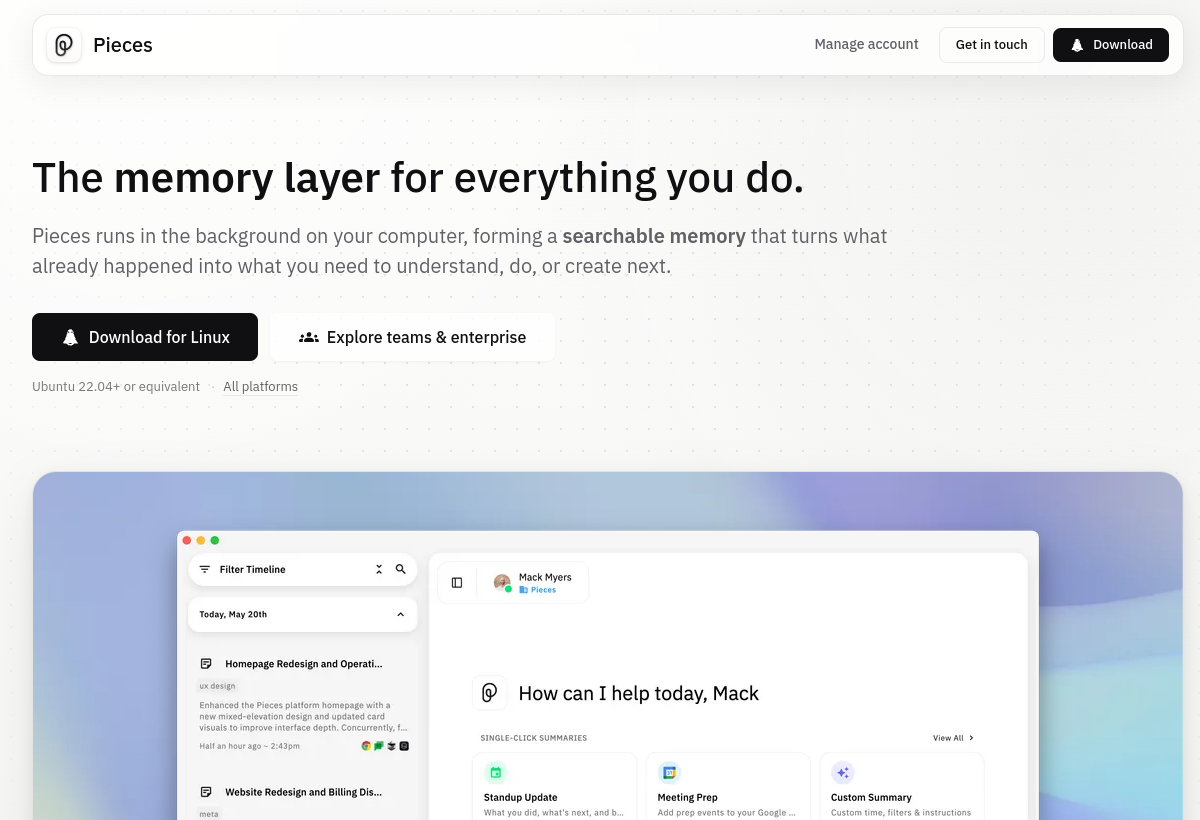Click the search magnifier in Filter Timeline bar
The width and height of the screenshot is (1200, 820).
tap(401, 569)
